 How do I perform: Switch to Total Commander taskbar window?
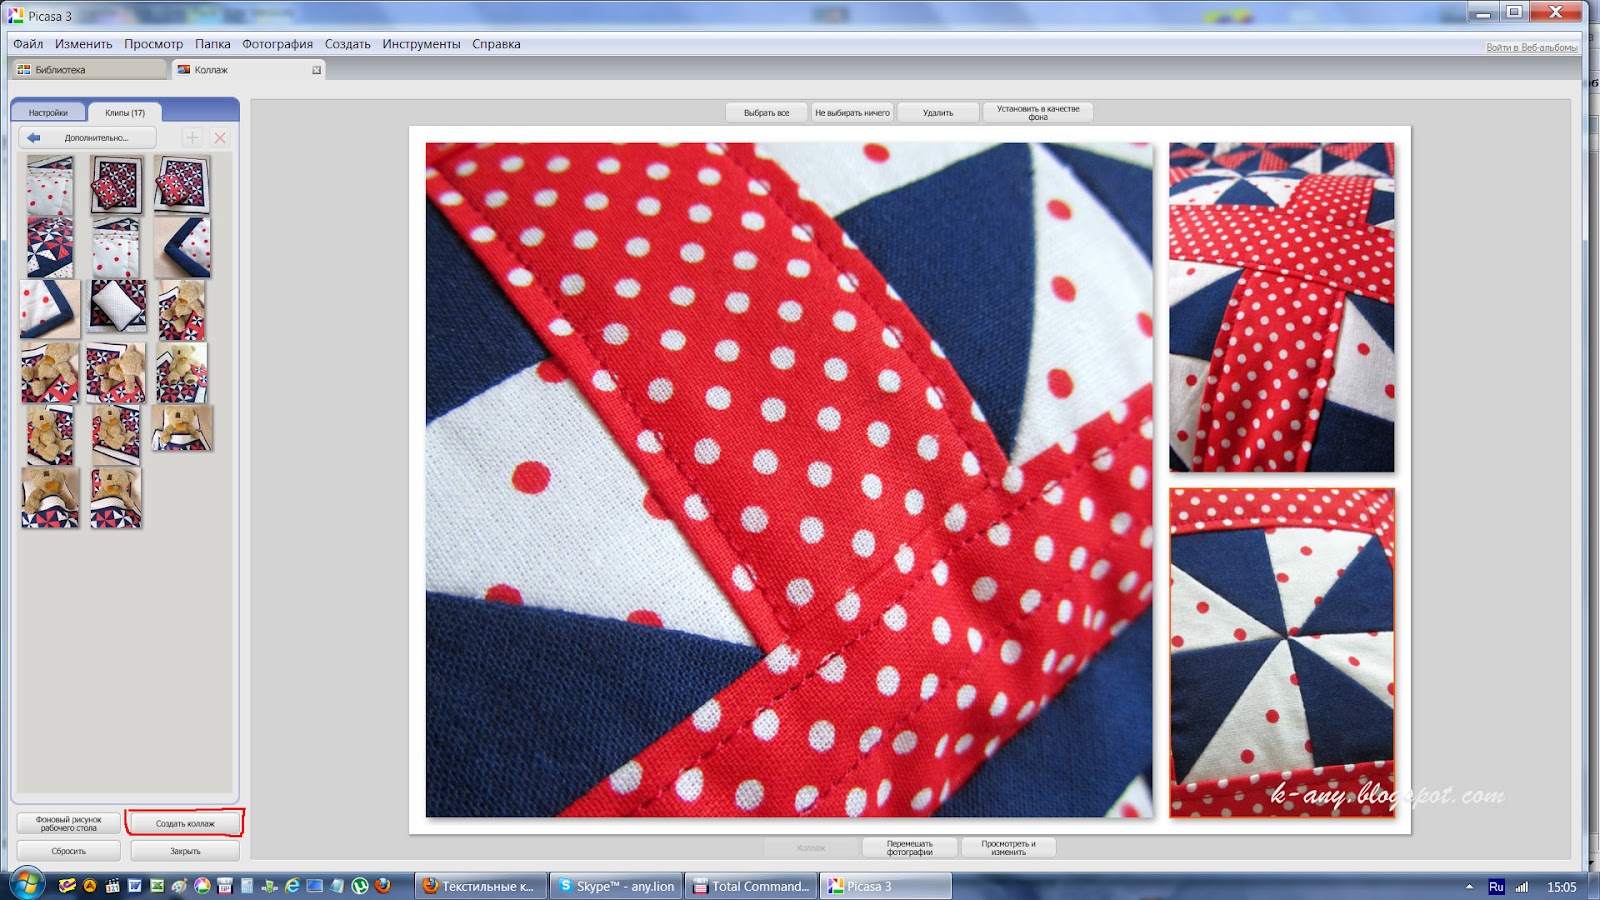click(x=752, y=886)
